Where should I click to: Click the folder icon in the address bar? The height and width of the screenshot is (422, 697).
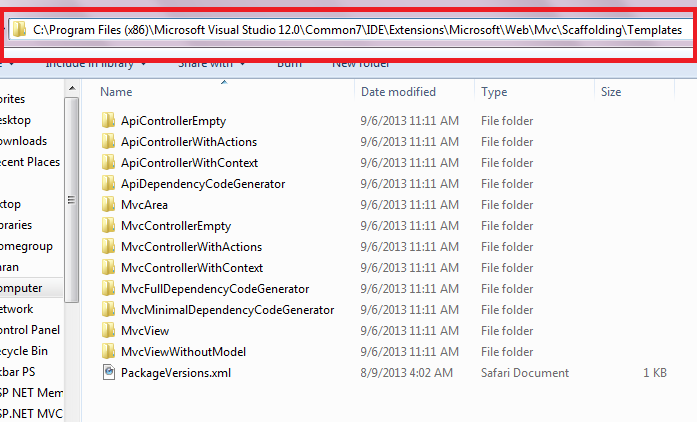(x=20, y=29)
